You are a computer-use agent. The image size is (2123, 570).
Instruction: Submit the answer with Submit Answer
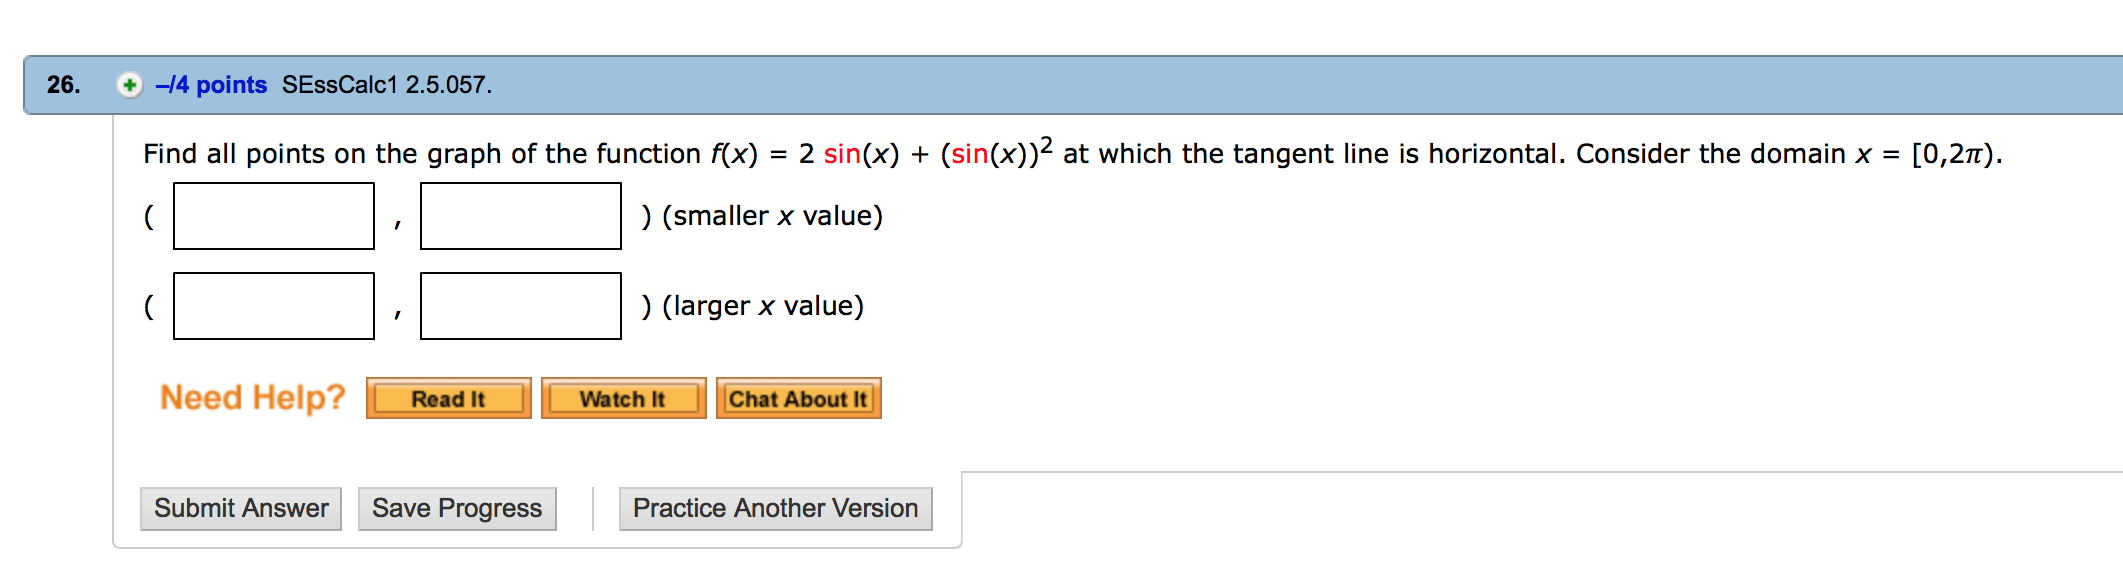coord(241,509)
